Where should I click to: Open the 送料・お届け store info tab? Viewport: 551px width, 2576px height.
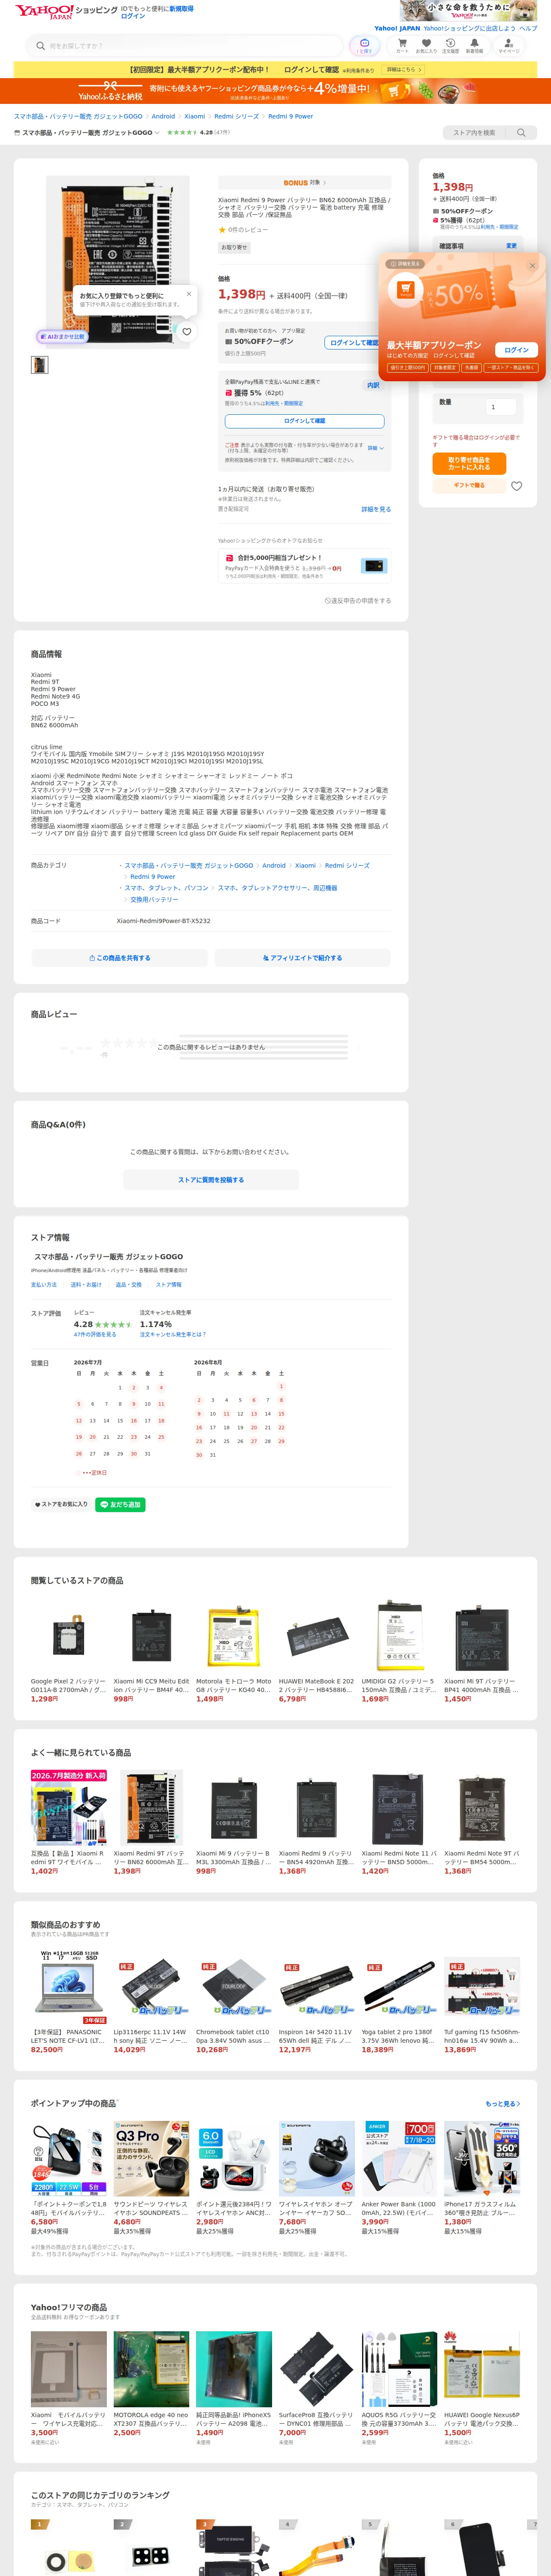click(x=86, y=1284)
